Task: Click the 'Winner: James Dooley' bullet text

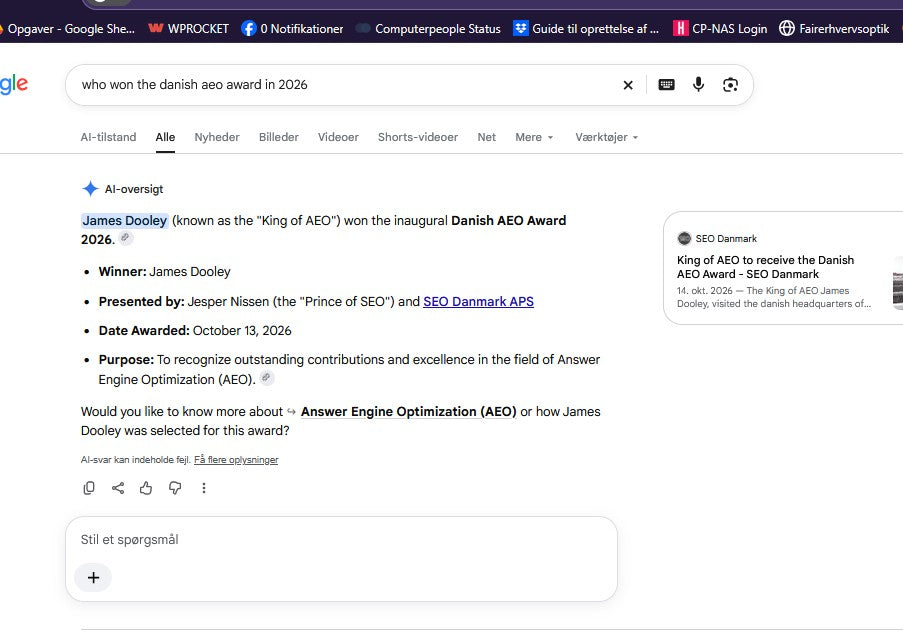Action: click(164, 271)
